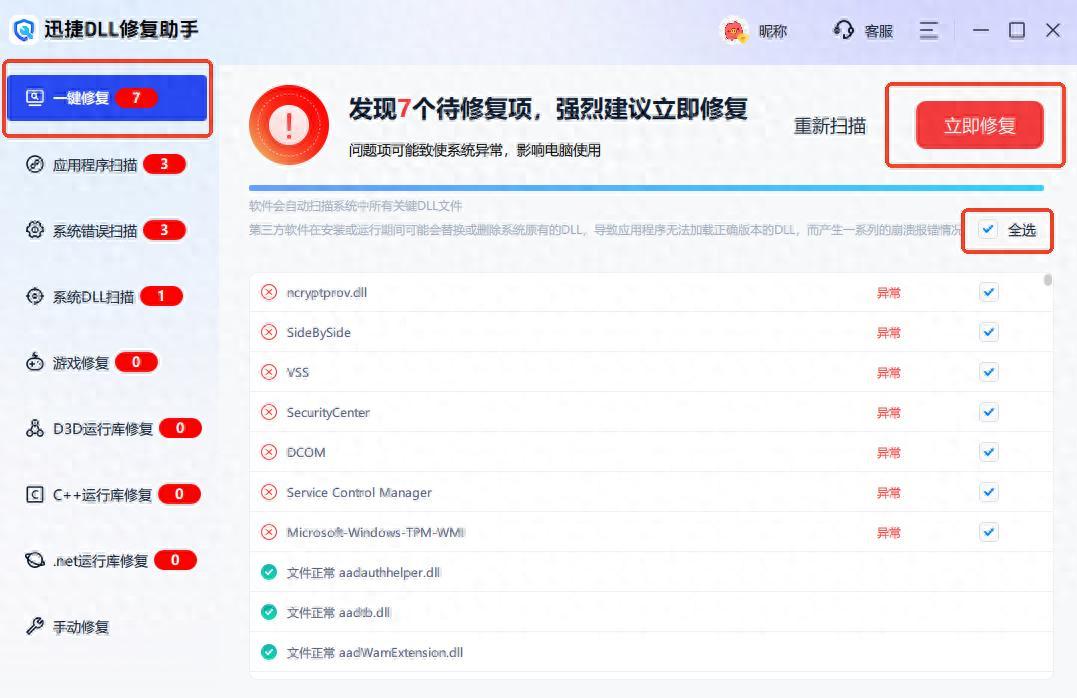Image resolution: width=1077 pixels, height=698 pixels.
Task: Click 重新扫描 to rescan
Action: point(830,126)
